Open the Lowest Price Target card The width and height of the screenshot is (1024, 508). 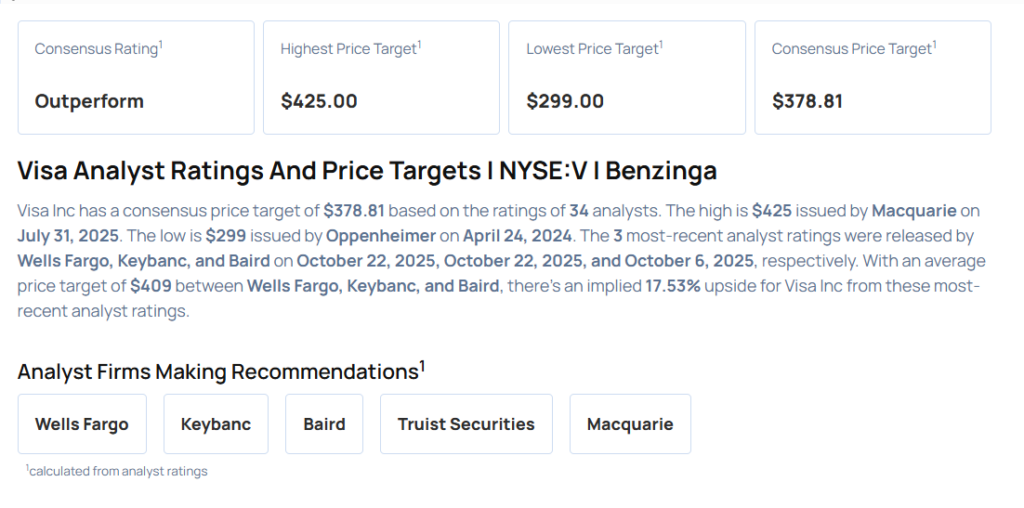tap(626, 77)
